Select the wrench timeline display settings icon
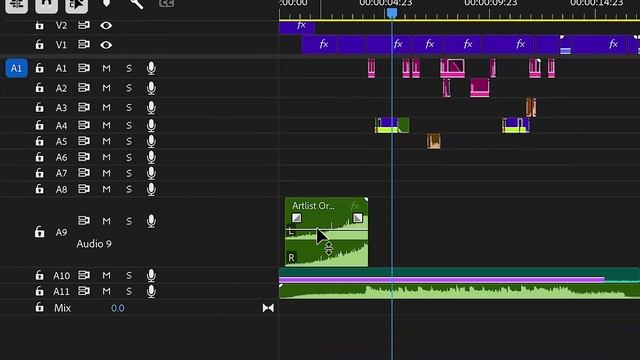This screenshot has height=360, width=640. click(x=137, y=4)
